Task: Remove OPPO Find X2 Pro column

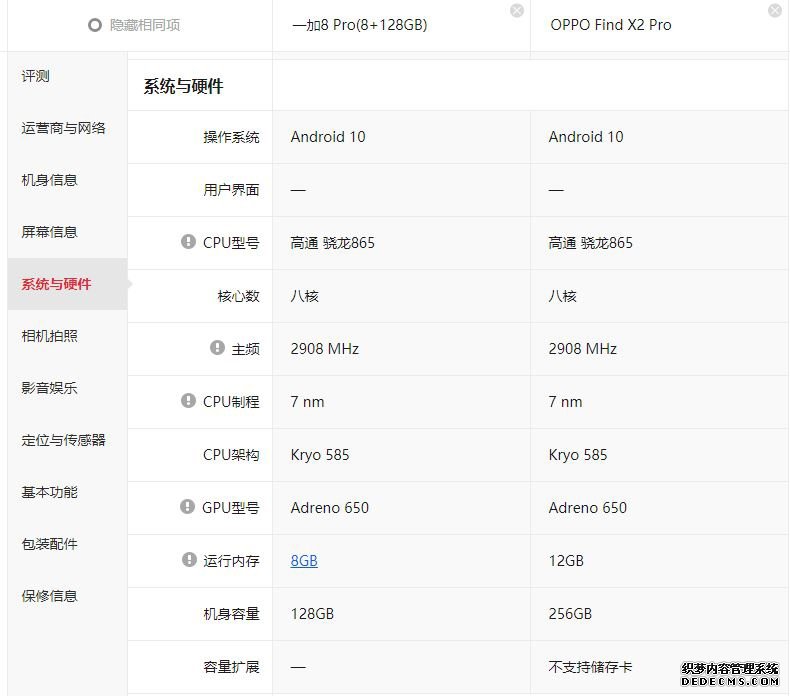Action: tap(775, 11)
